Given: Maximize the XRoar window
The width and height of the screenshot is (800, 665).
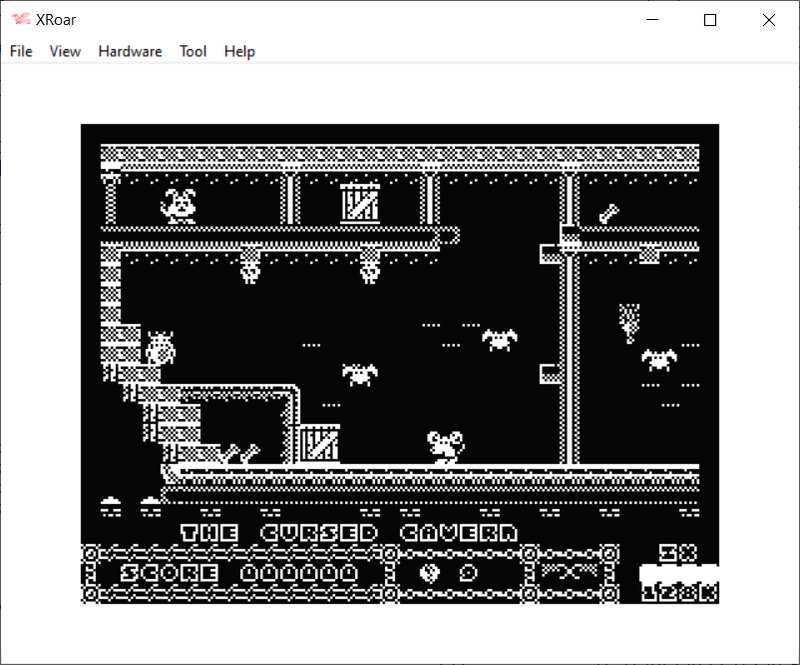Looking at the screenshot, I should pyautogui.click(x=710, y=20).
